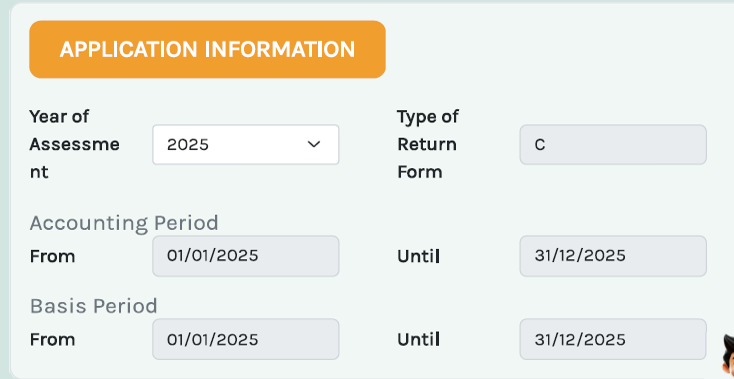Click the Until label under Accounting Period

tap(418, 256)
